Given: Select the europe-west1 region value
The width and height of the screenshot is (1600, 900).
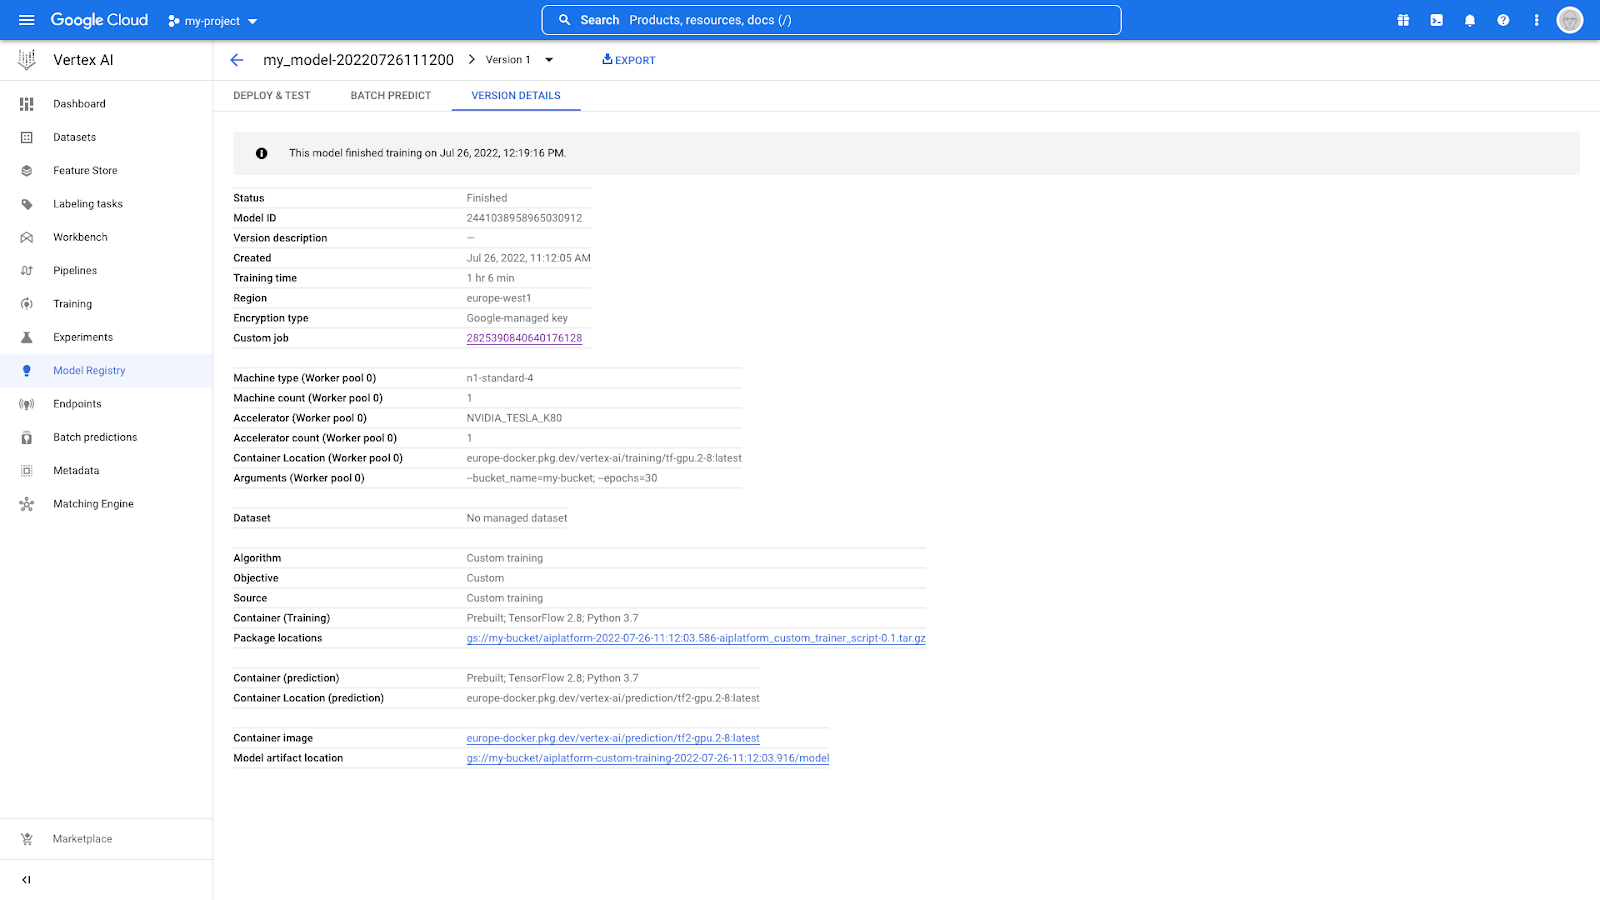Looking at the screenshot, I should [x=499, y=298].
